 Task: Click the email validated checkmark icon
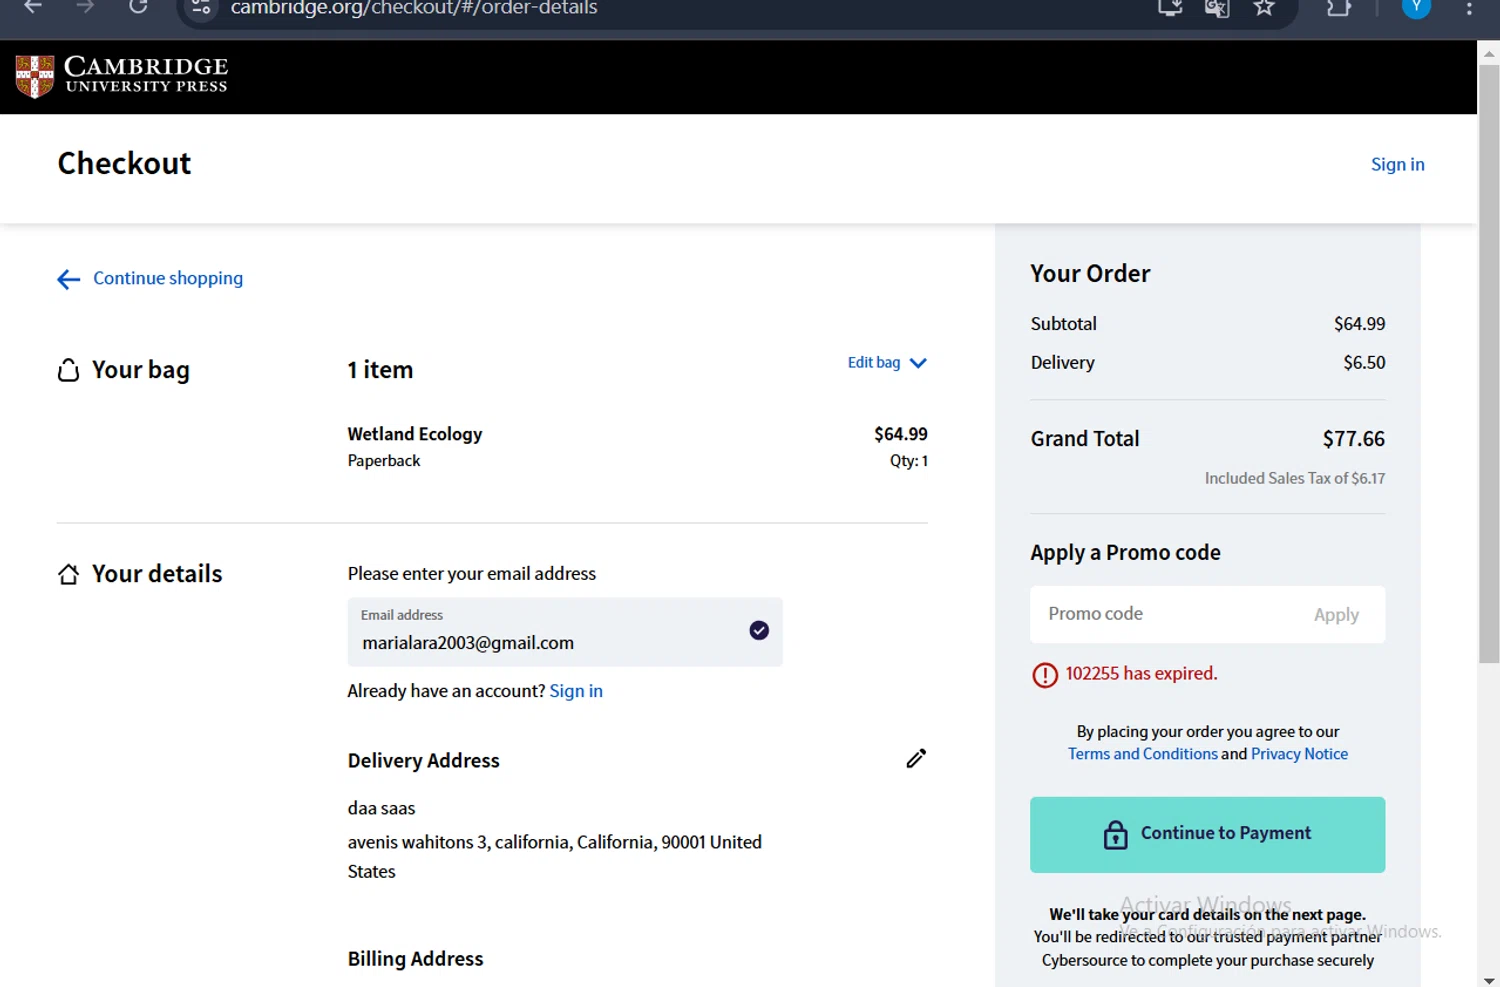759,630
